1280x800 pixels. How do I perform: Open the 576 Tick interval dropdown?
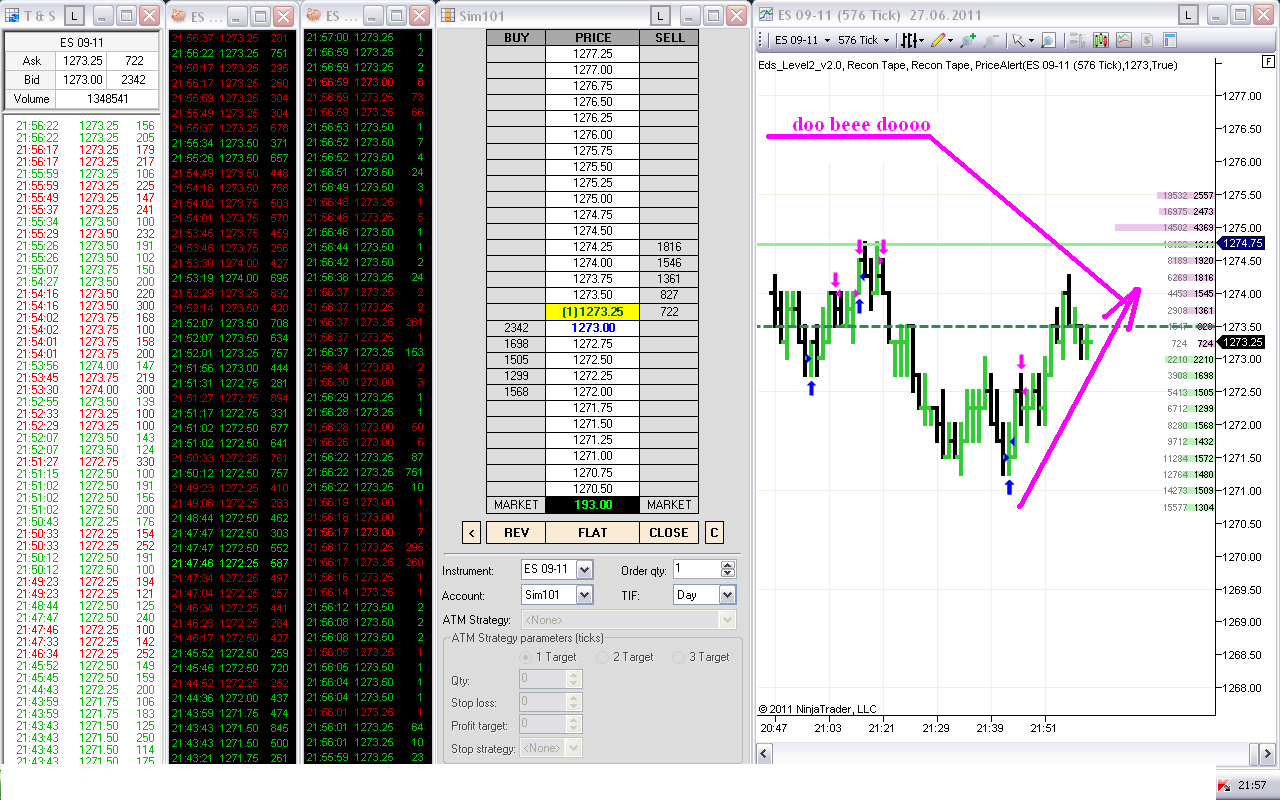(x=864, y=40)
